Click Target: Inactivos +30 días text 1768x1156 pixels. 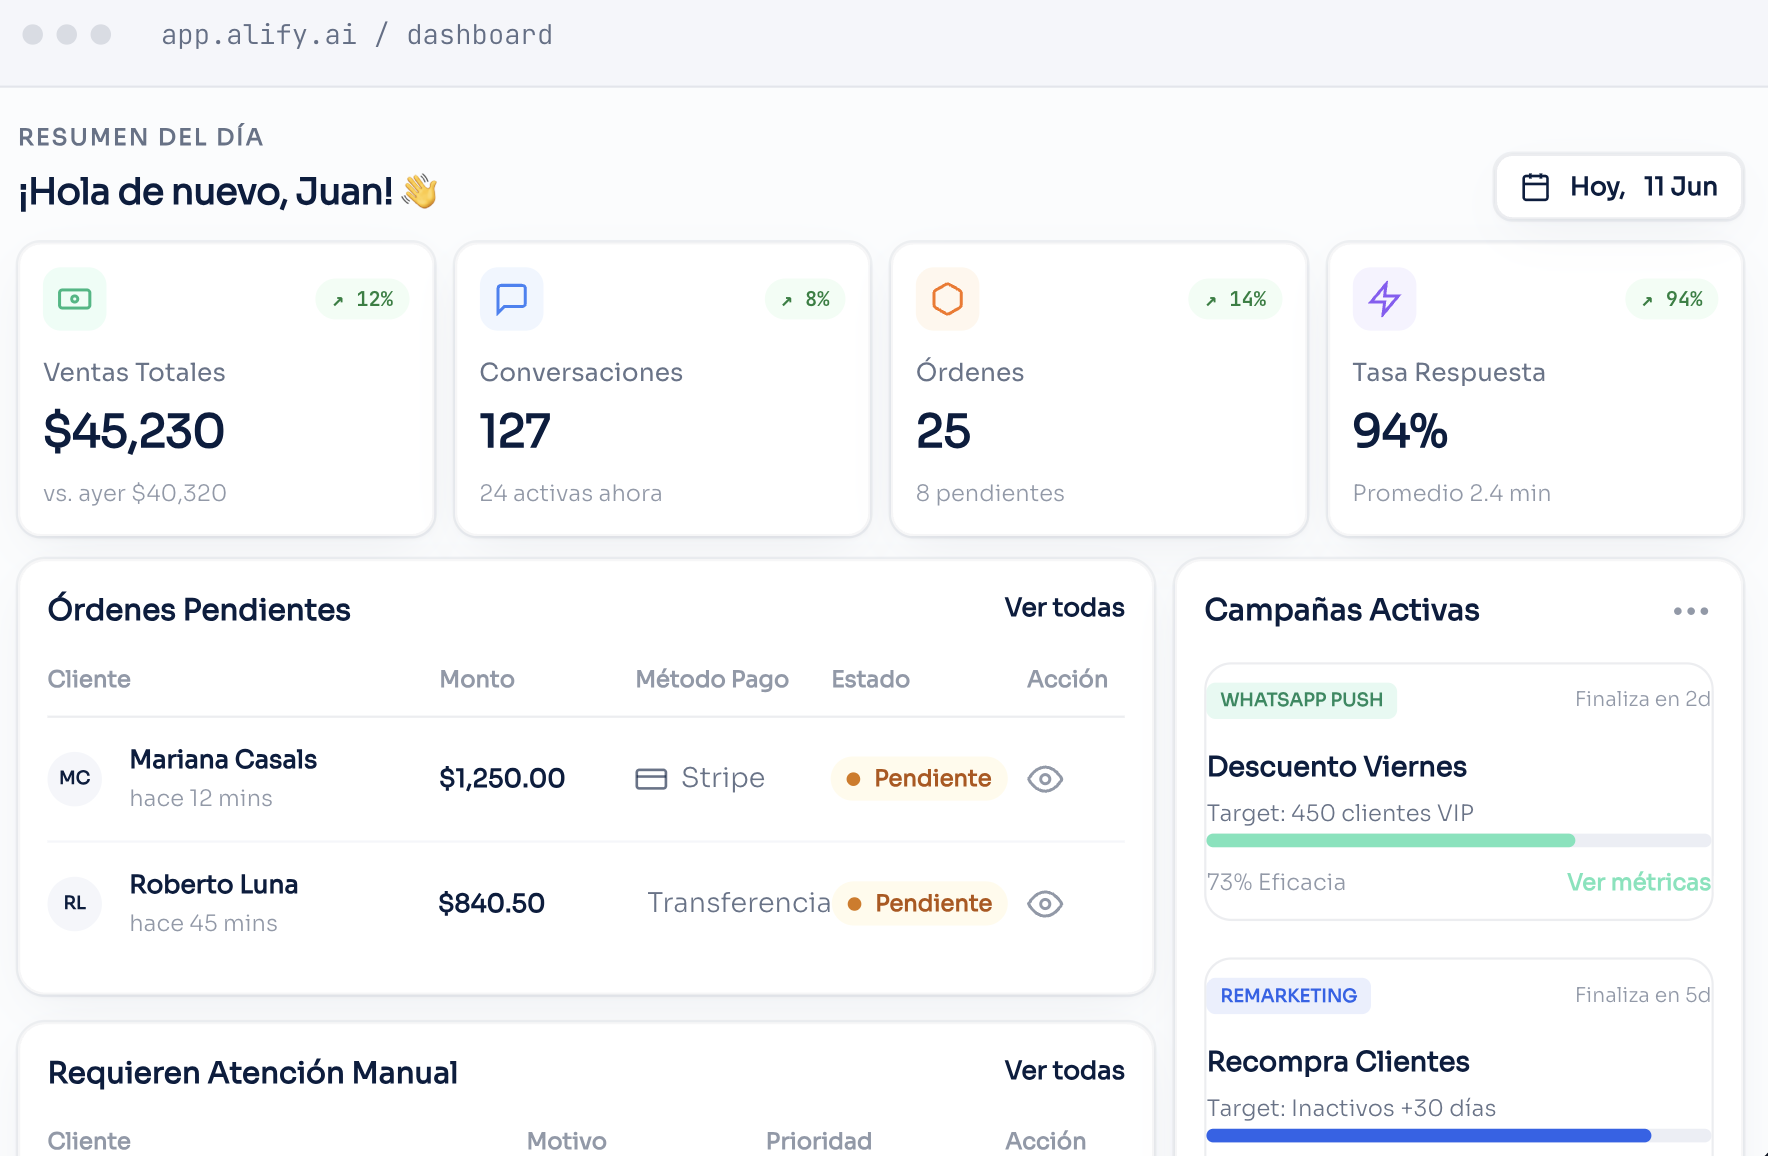[1351, 1108]
